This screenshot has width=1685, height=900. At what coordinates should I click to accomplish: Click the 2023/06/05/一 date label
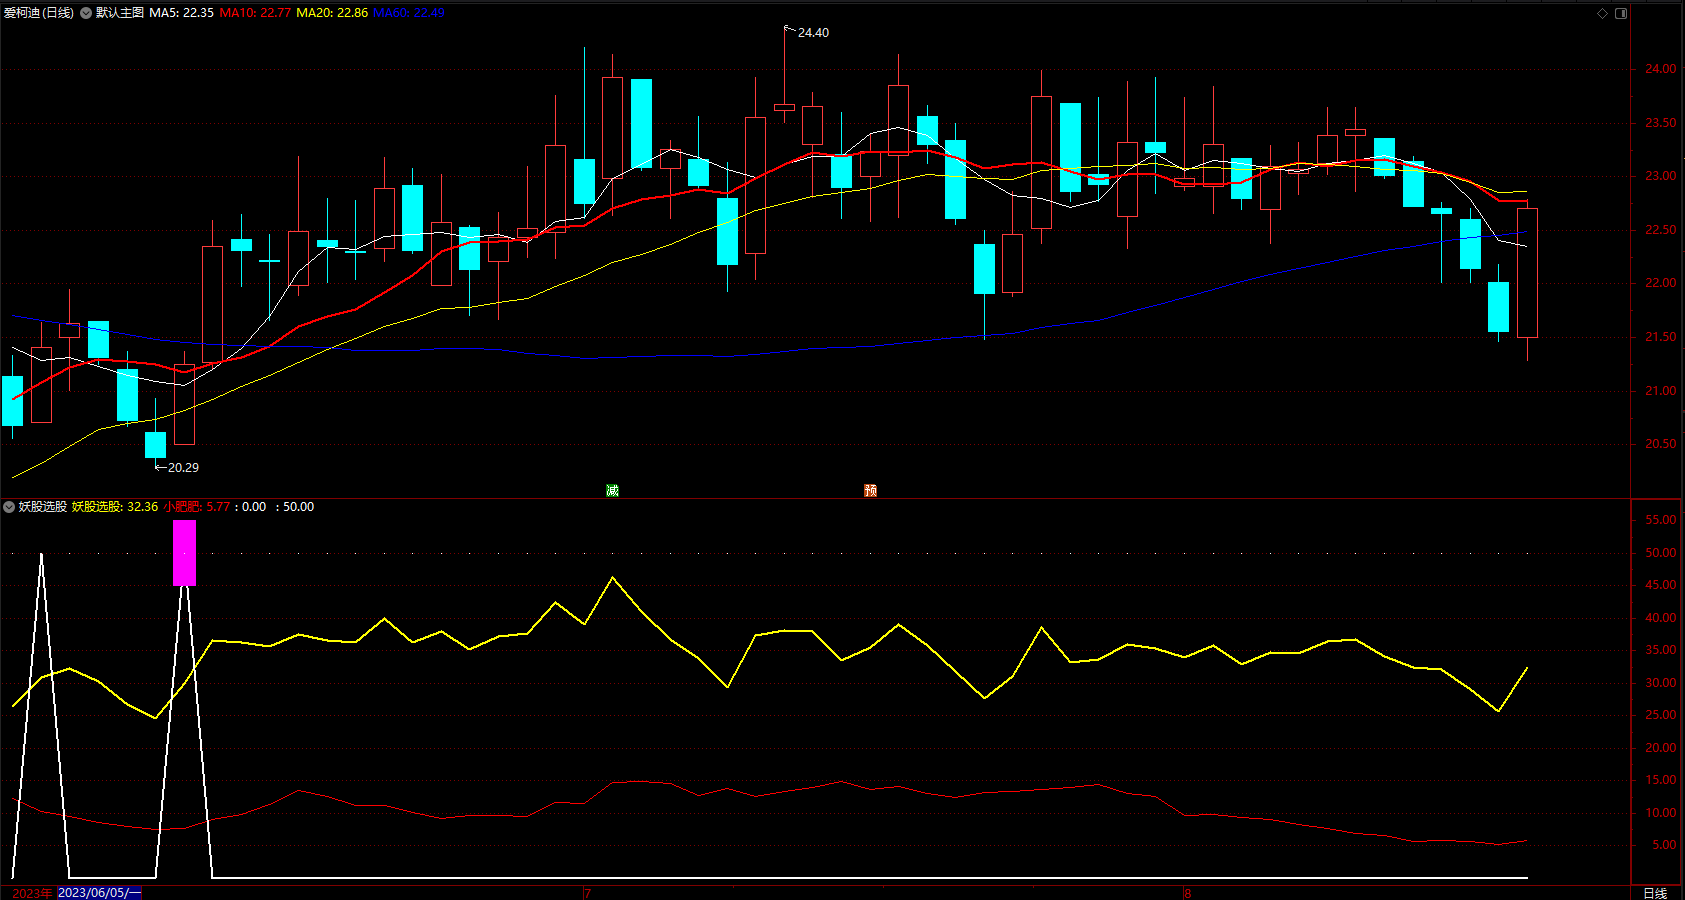pyautogui.click(x=99, y=893)
